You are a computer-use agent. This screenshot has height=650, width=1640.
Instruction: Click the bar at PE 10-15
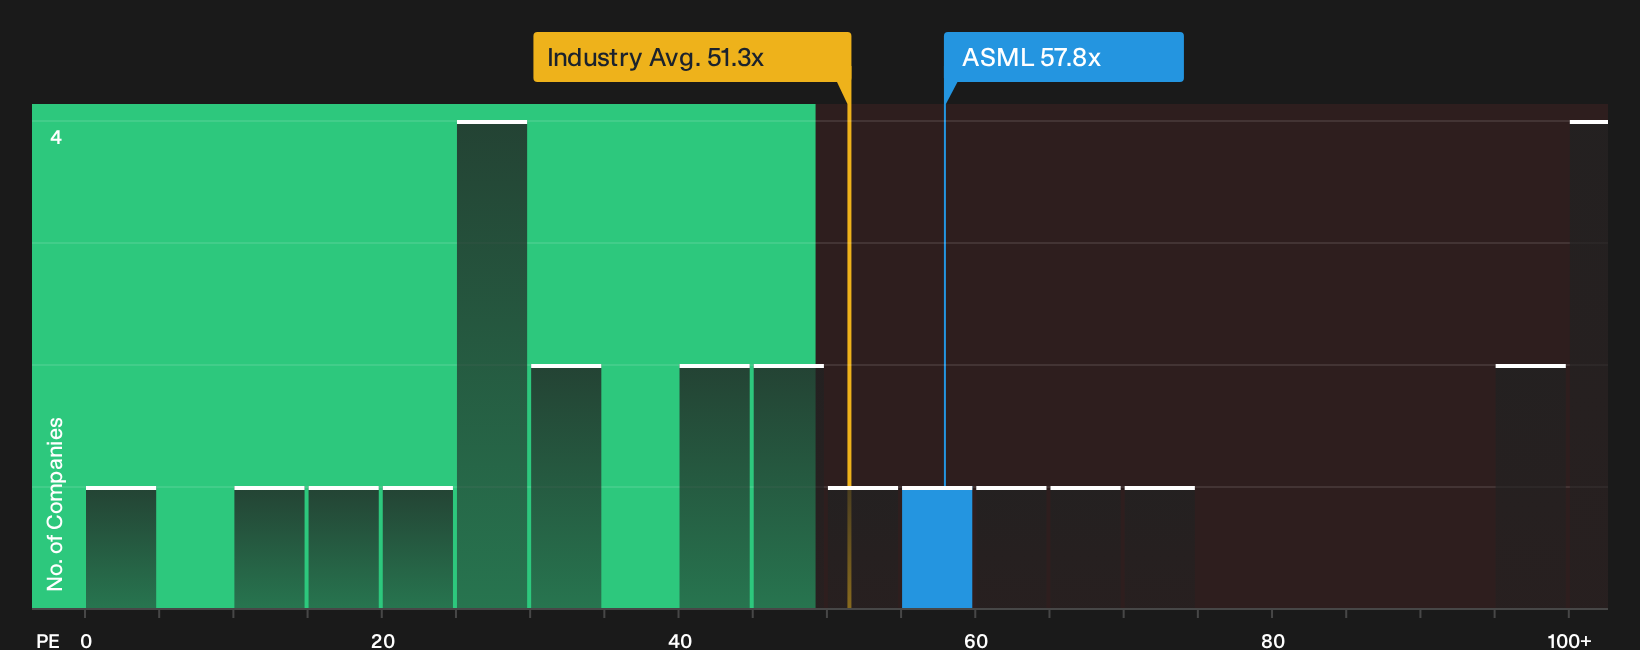269,548
